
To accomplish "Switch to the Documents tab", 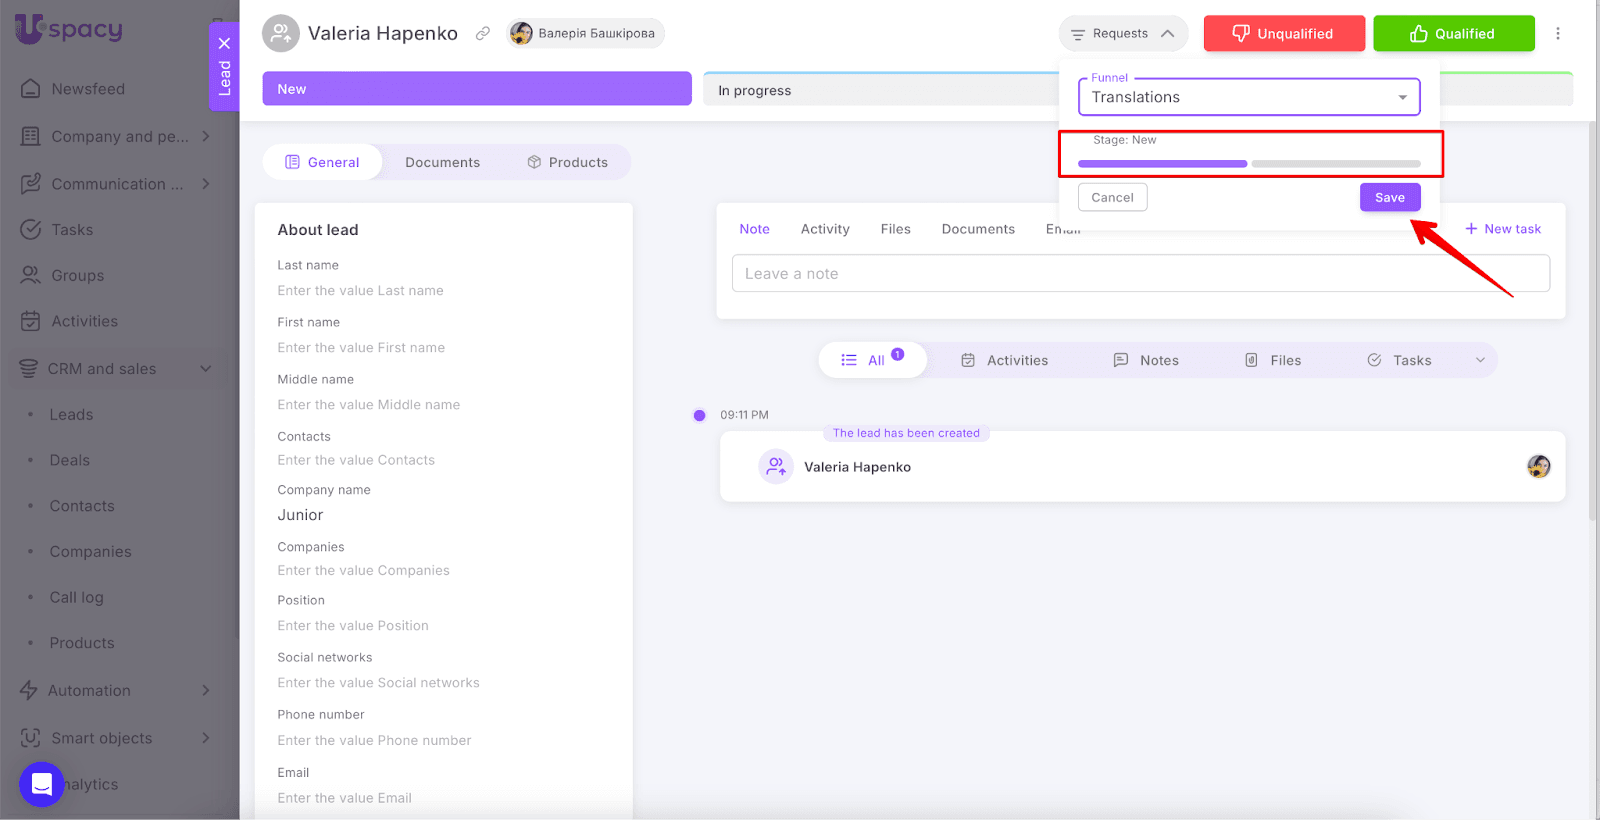I will click(x=442, y=162).
